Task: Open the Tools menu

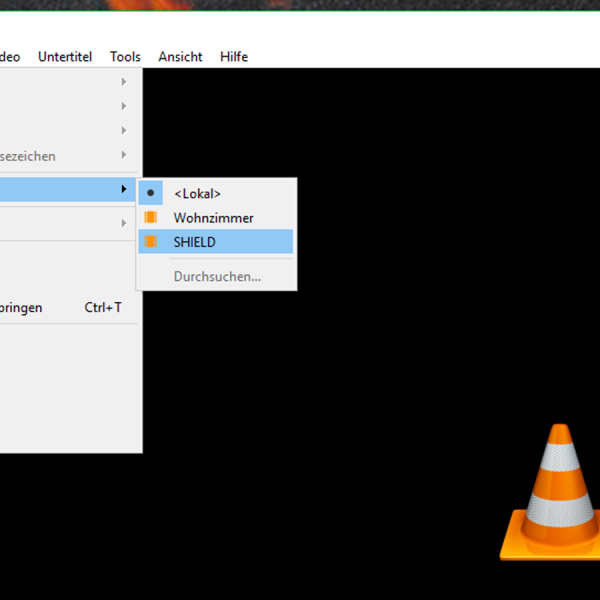Action: pos(125,57)
